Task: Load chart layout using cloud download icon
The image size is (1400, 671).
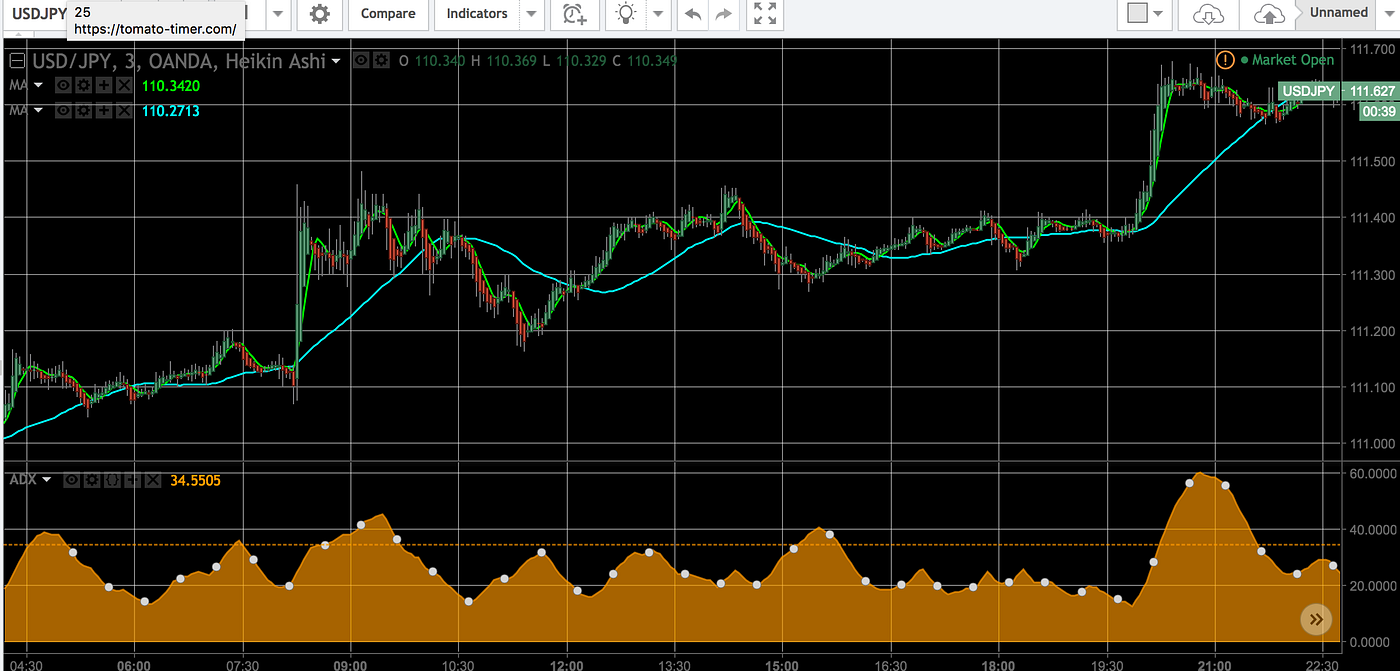Action: pyautogui.click(x=1209, y=14)
